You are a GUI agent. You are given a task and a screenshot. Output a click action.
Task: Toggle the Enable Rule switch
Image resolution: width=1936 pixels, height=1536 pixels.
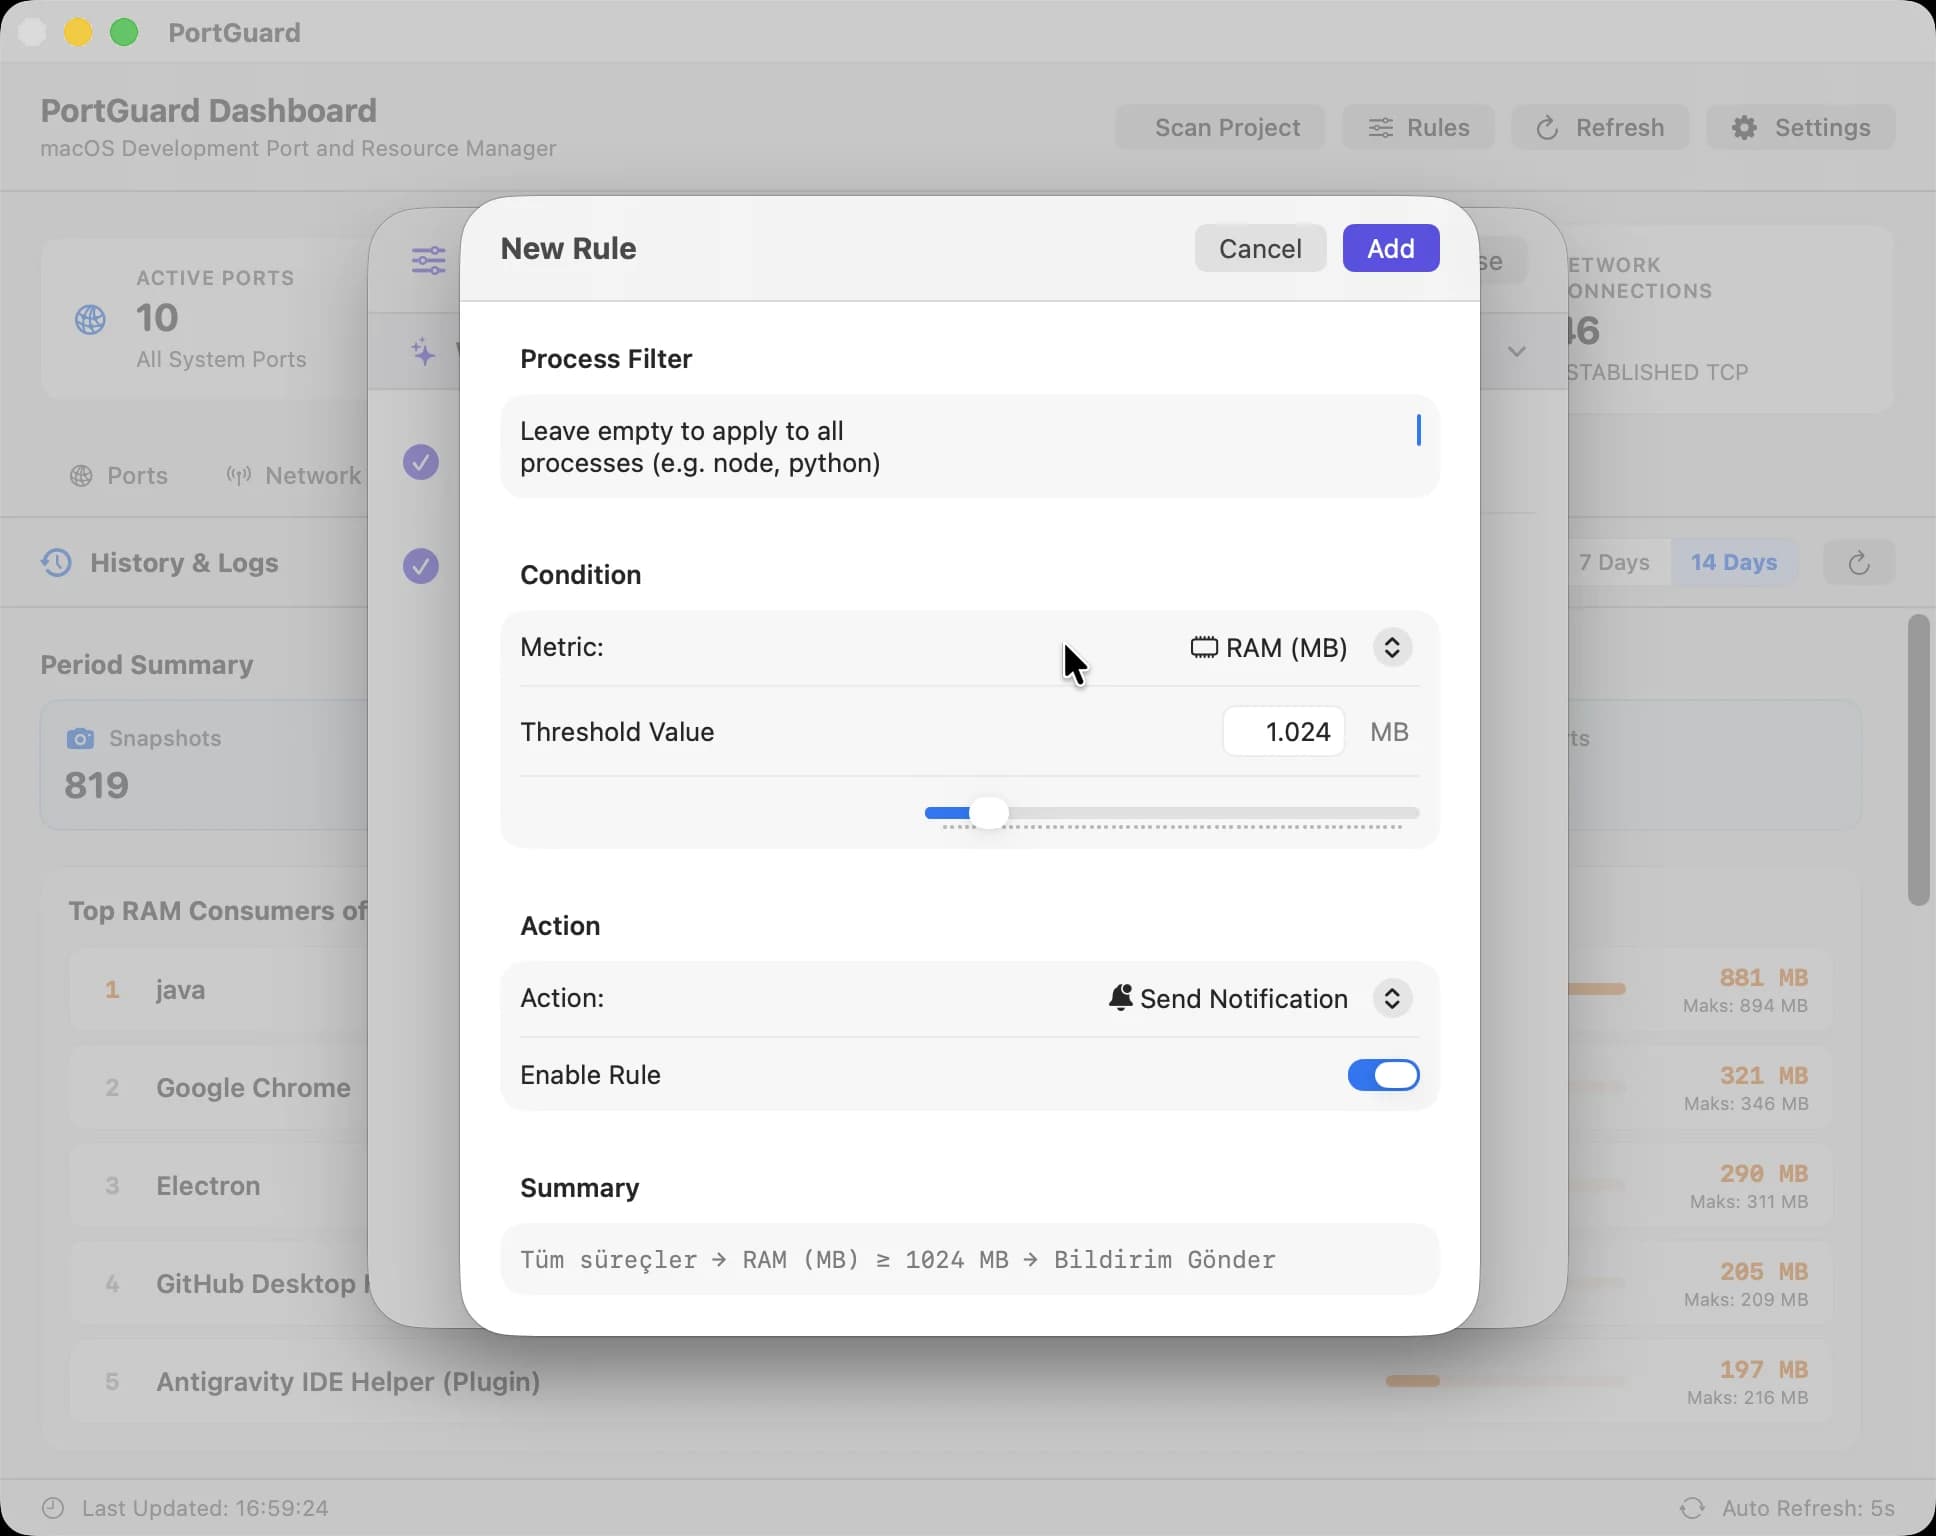coord(1383,1075)
